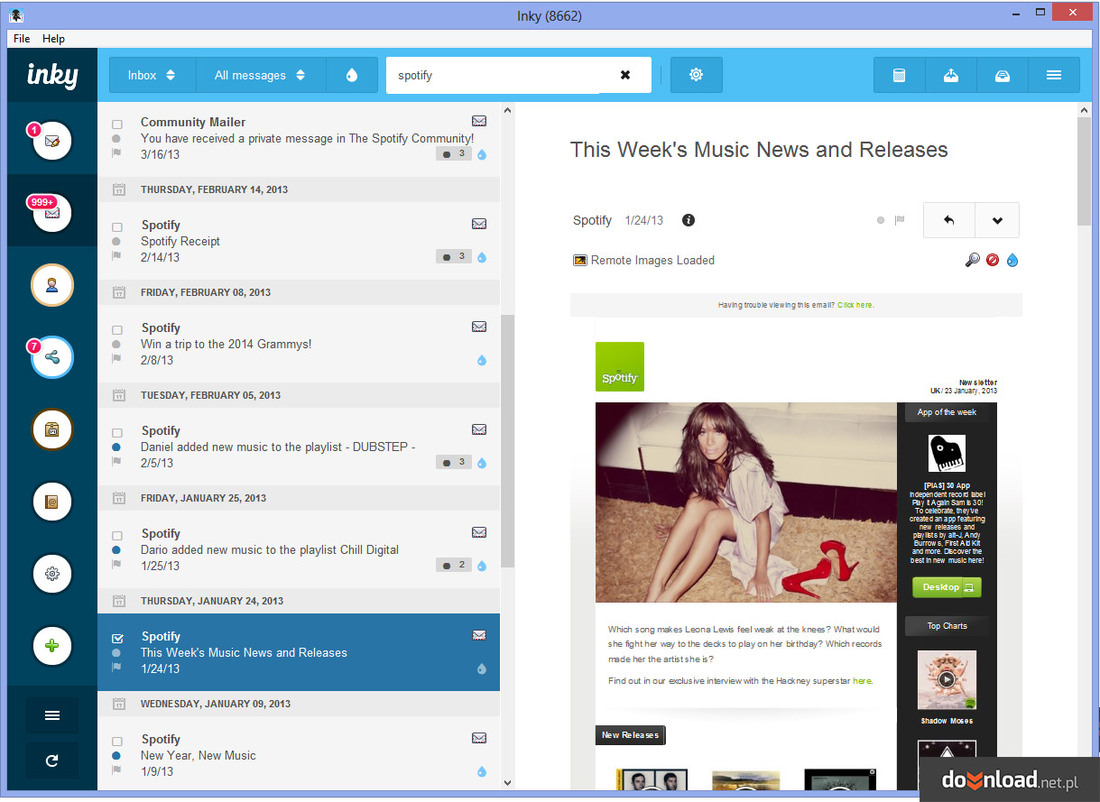Image resolution: width=1100 pixels, height=802 pixels.
Task: Click the outbox upload tray icon in toolbar
Action: pos(951,75)
